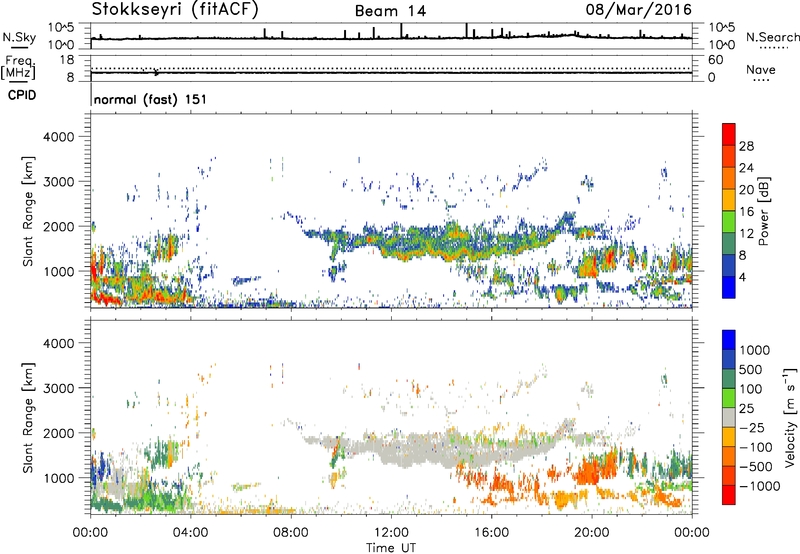Viewport: 800px width, 554px height.
Task: Select the Slant Range label of power panel
Action: 28,212
